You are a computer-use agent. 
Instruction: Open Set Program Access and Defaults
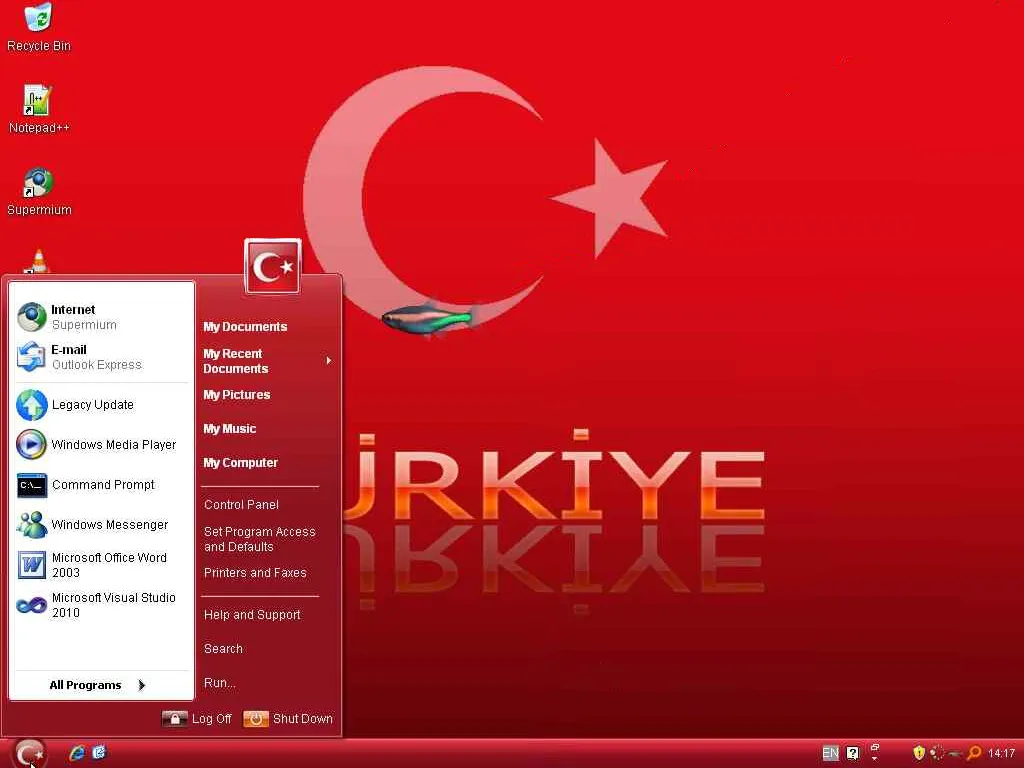coord(259,539)
